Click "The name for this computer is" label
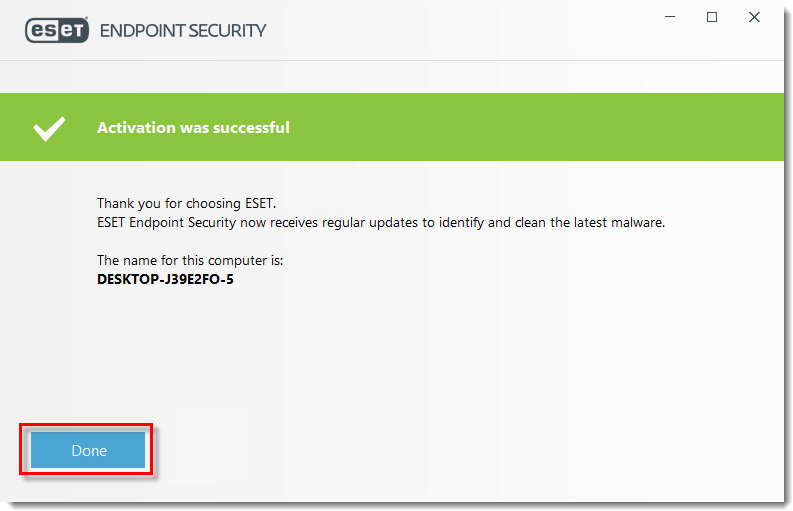The width and height of the screenshot is (793, 511). click(x=190, y=261)
